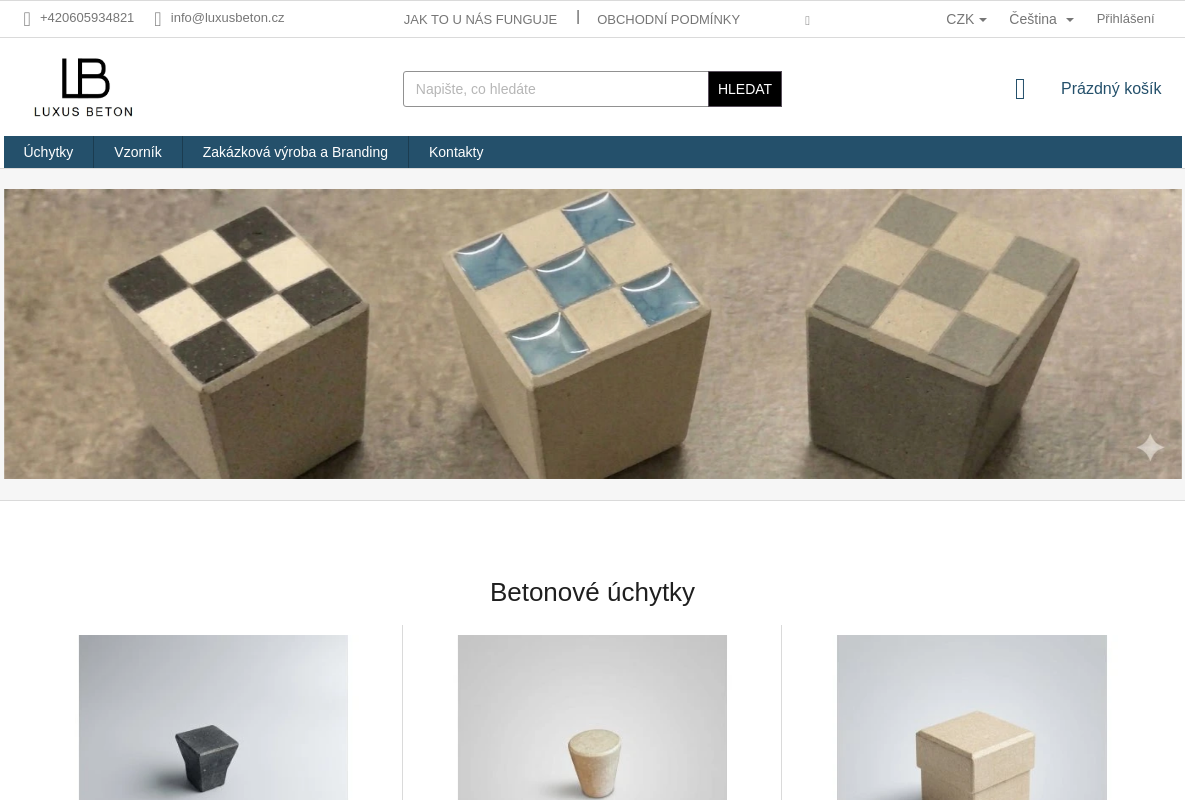
Task: Click the Prázdný košík cart link
Action: tap(1111, 89)
